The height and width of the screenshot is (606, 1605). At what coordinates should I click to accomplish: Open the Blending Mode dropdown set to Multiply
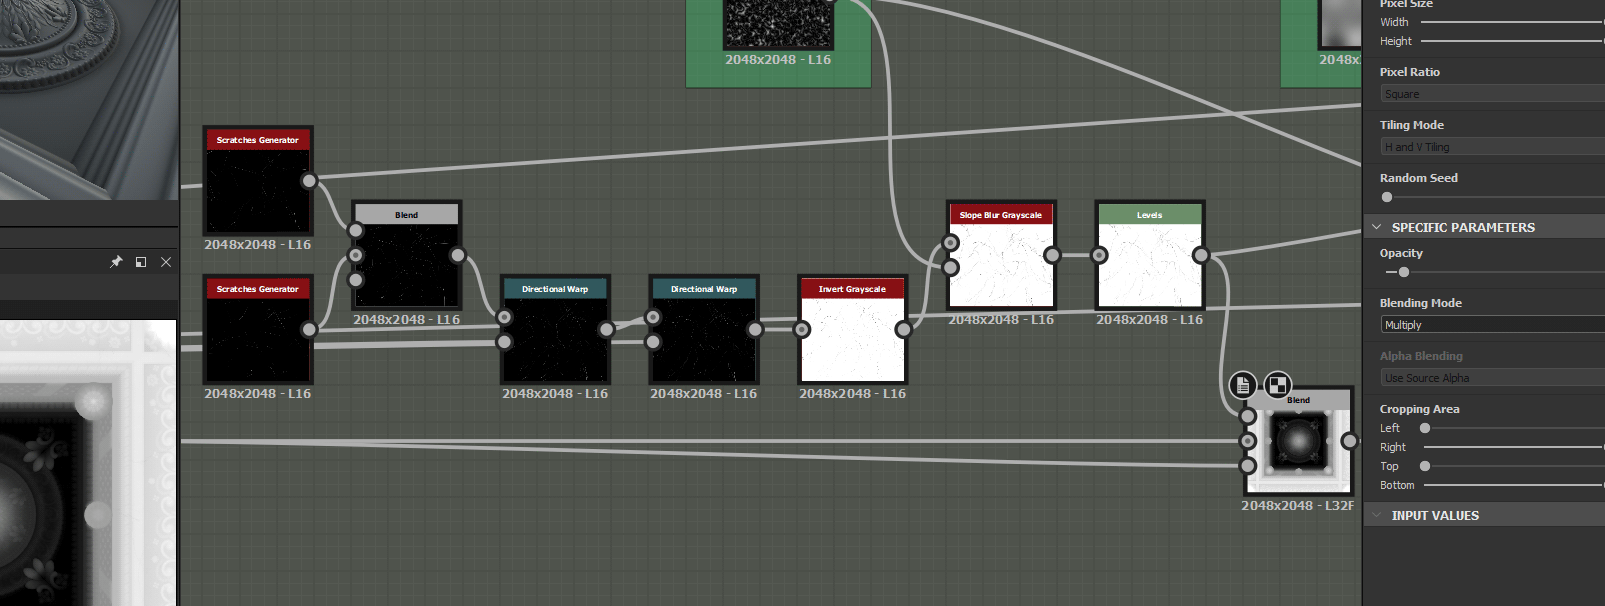tap(1493, 325)
